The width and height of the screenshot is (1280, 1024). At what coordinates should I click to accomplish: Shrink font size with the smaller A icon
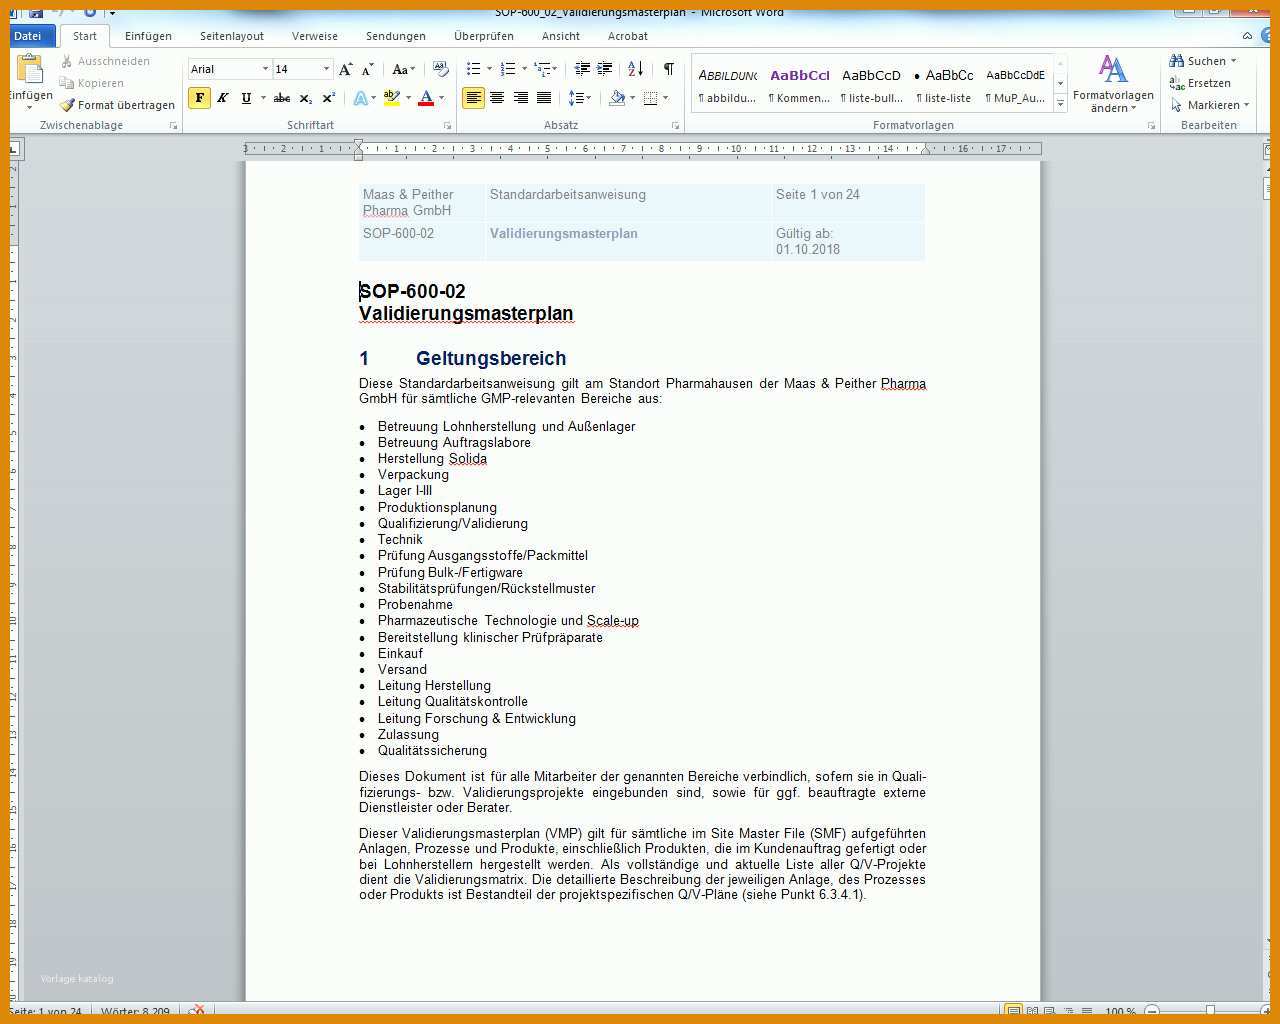[x=368, y=69]
